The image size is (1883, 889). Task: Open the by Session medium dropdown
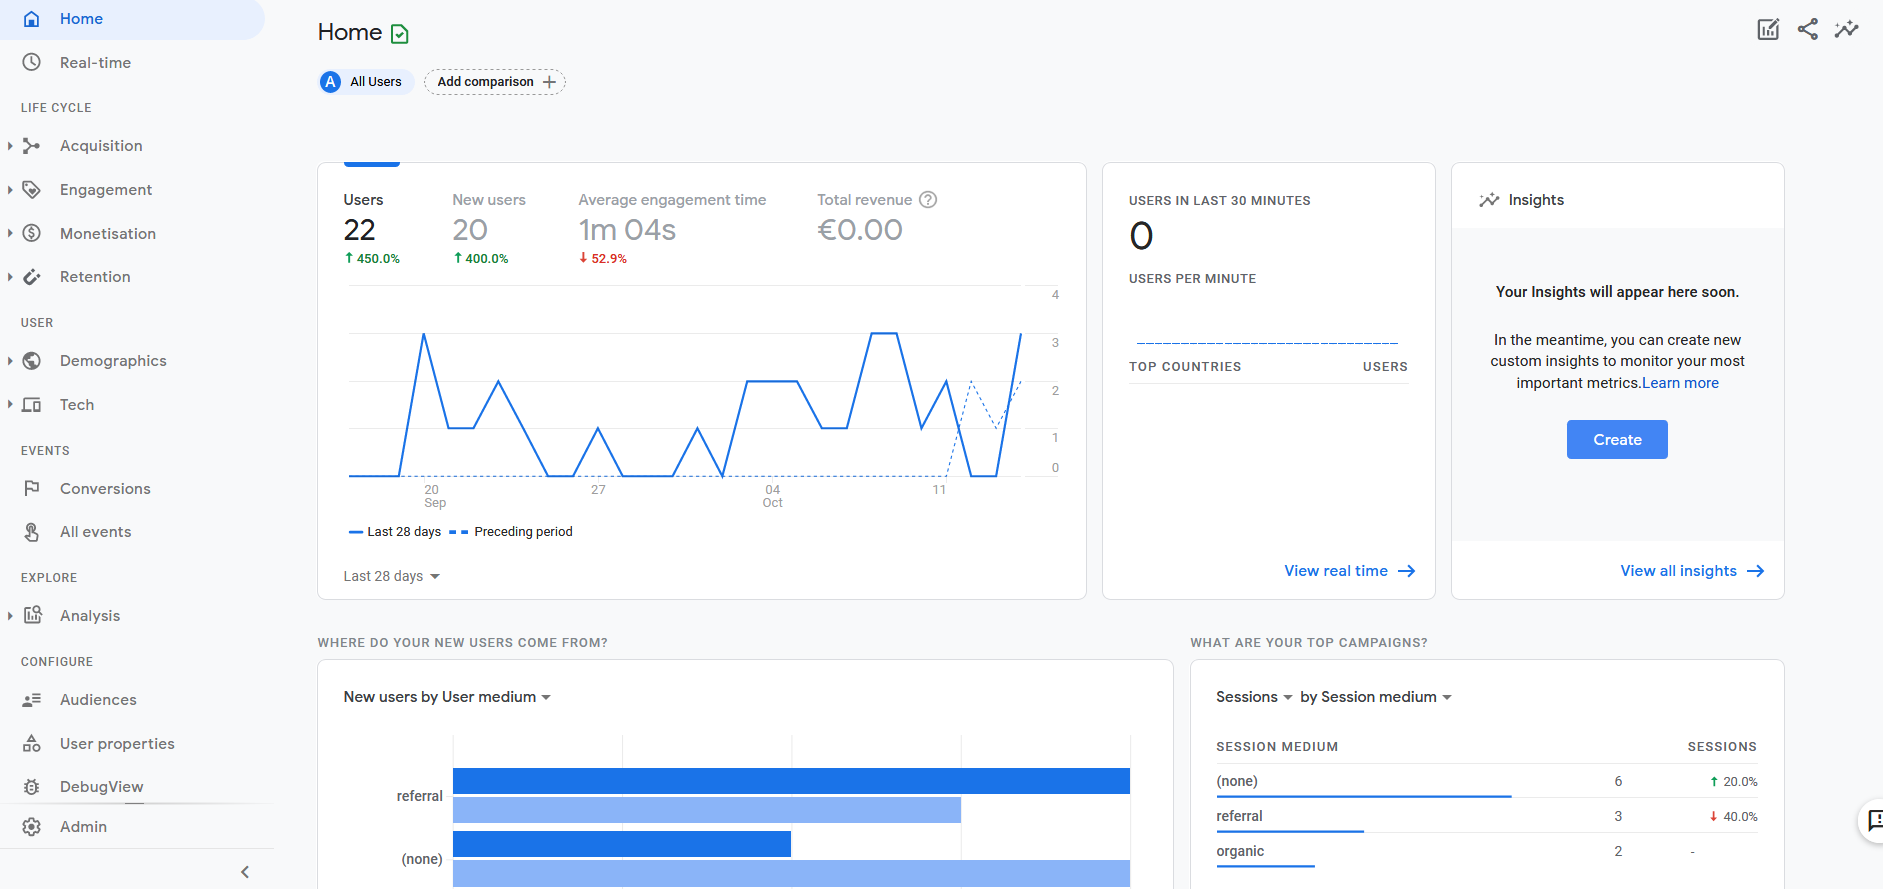click(1375, 697)
